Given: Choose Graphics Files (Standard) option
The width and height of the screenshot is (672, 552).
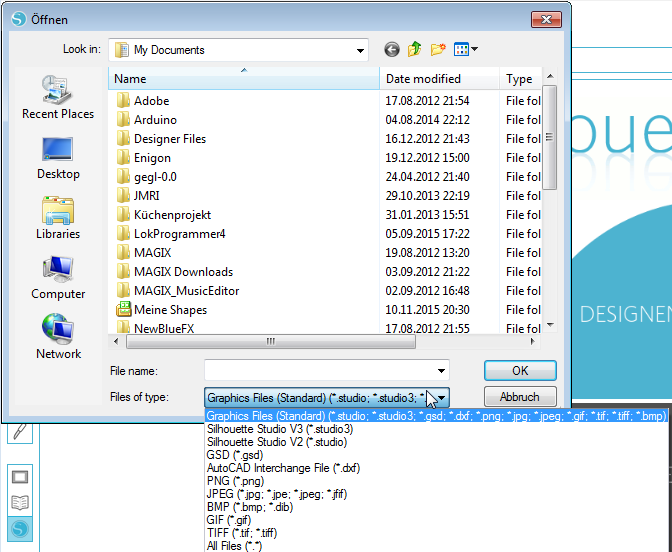Looking at the screenshot, I should pos(436,416).
